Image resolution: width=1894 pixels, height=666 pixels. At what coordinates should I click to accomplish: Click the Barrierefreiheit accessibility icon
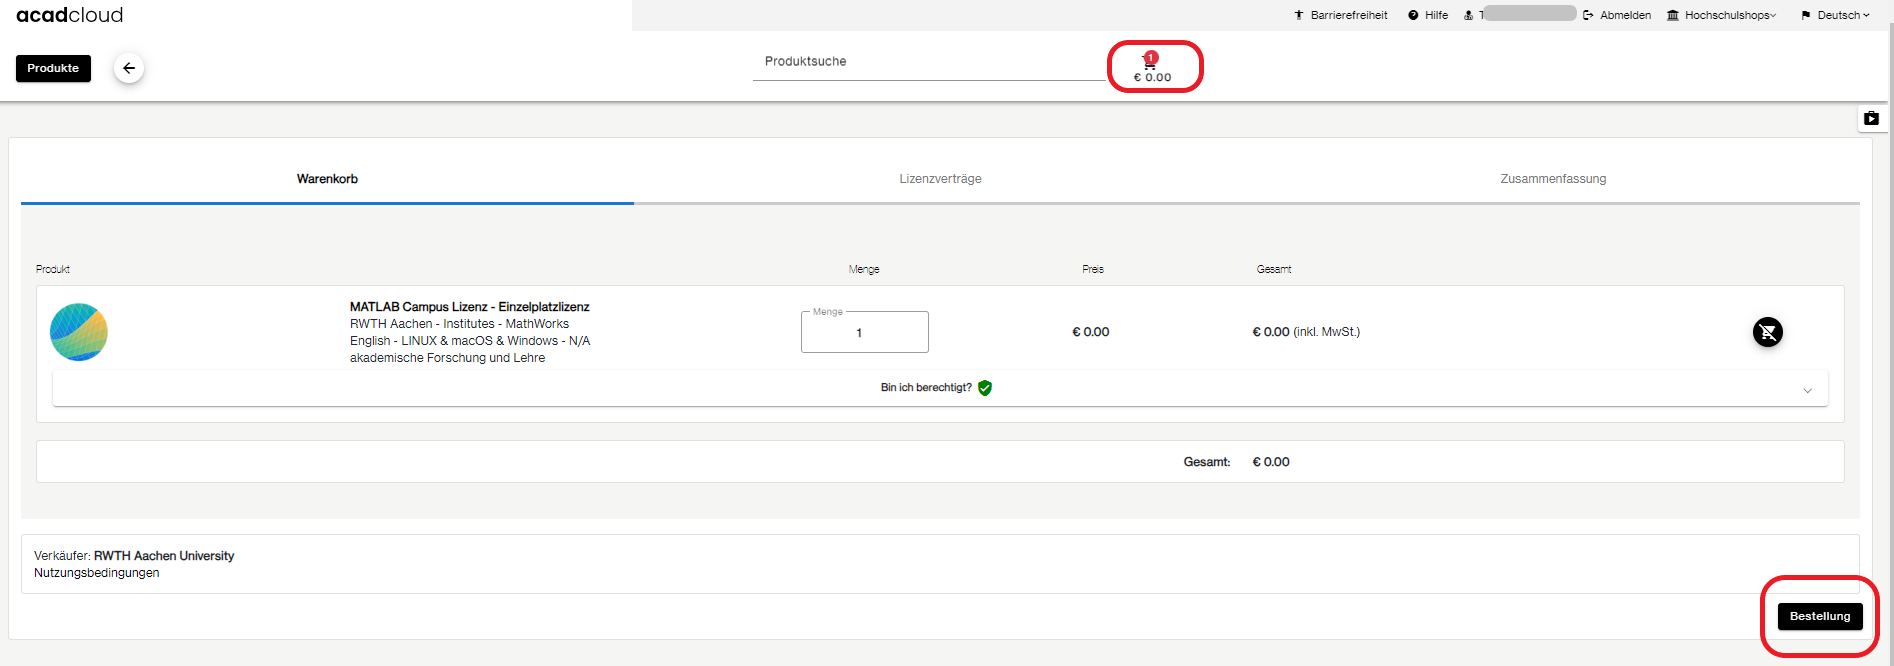click(1298, 15)
